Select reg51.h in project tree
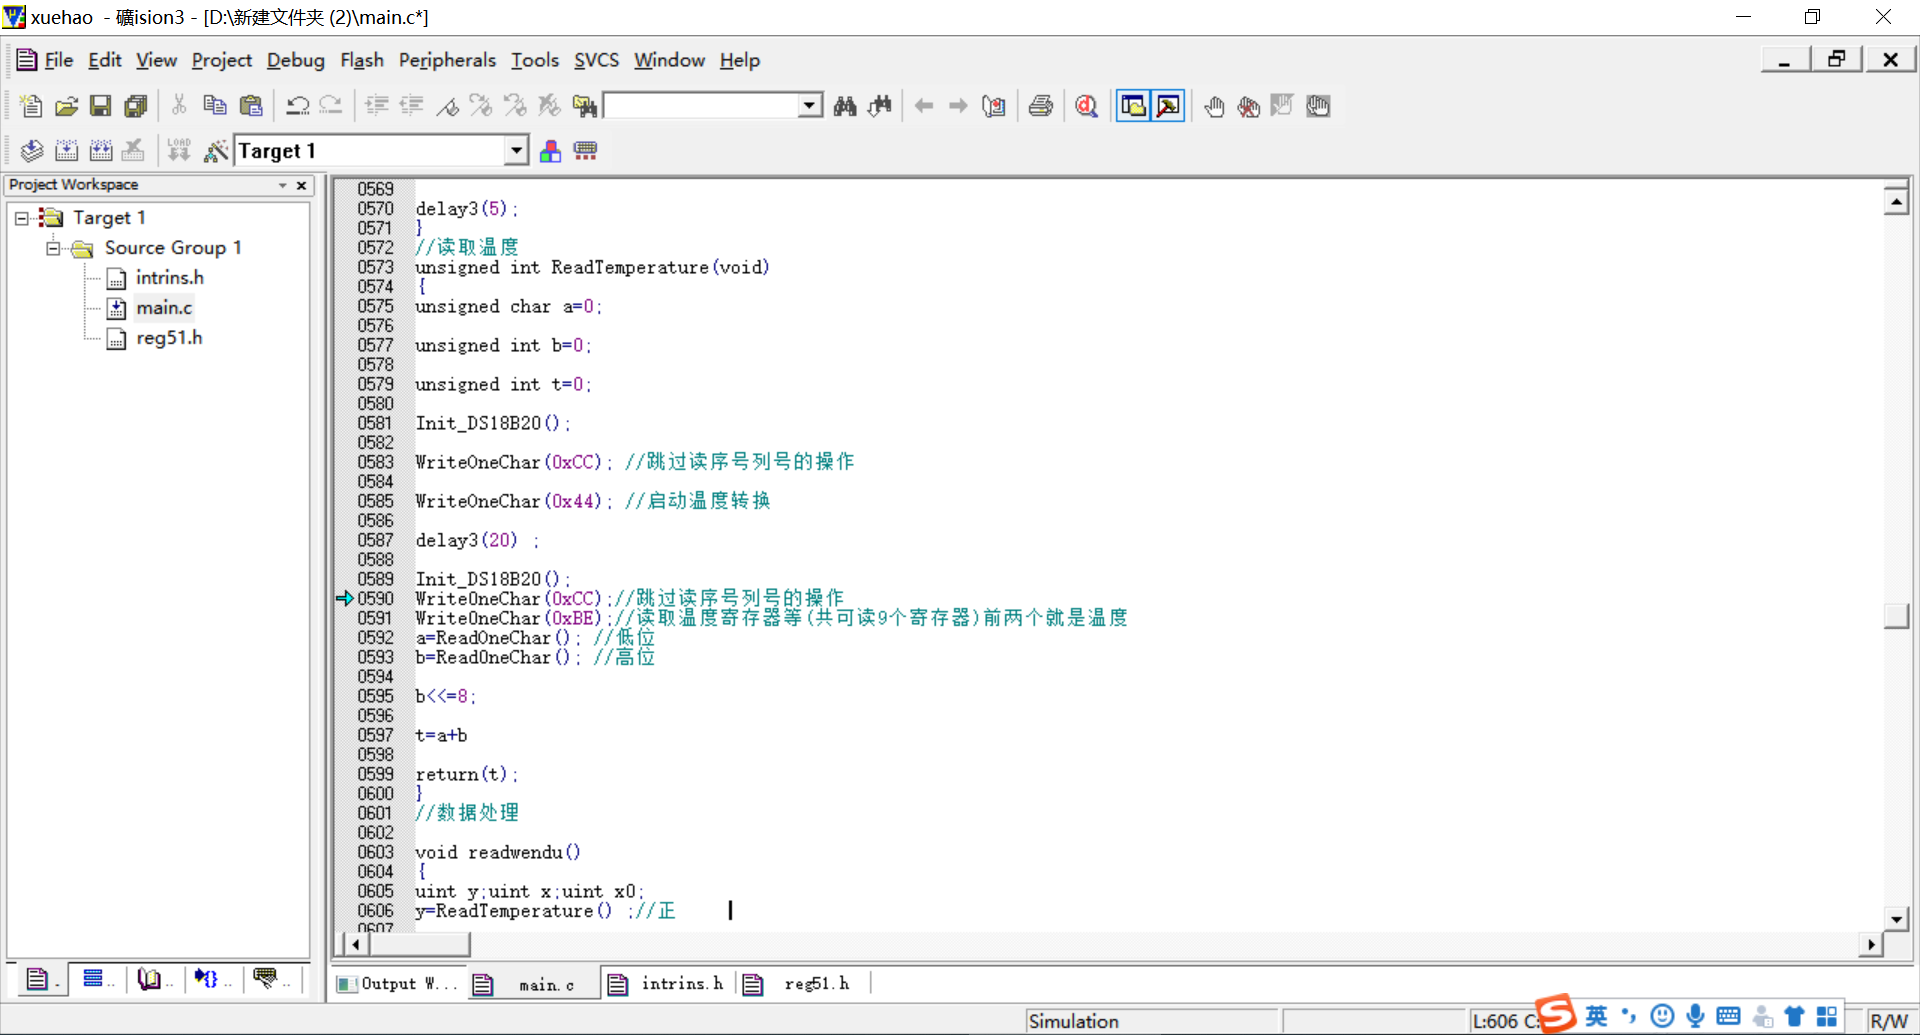1920x1035 pixels. point(169,338)
